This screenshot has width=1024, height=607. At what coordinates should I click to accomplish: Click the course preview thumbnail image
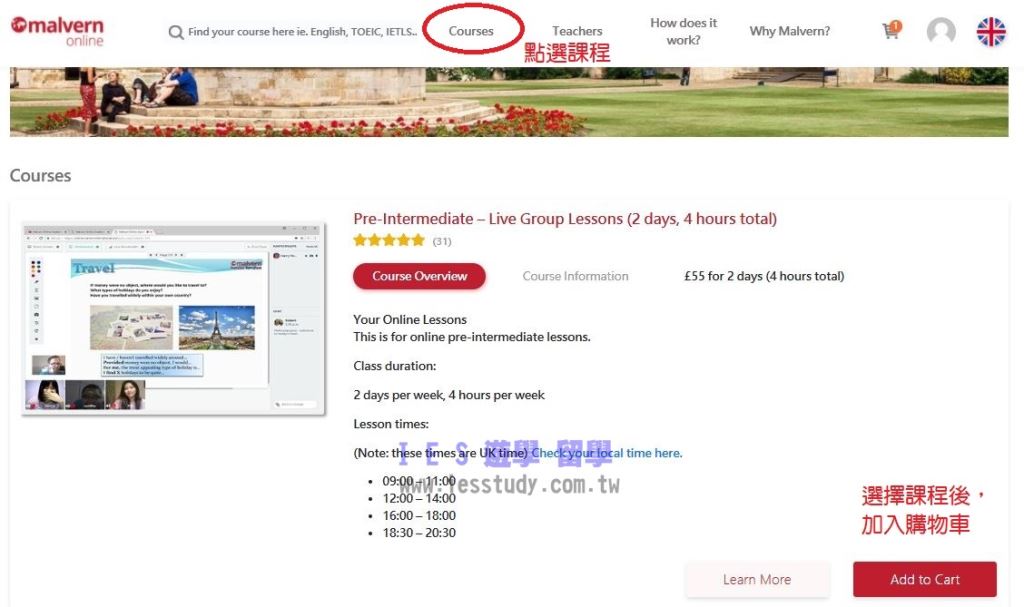point(173,319)
